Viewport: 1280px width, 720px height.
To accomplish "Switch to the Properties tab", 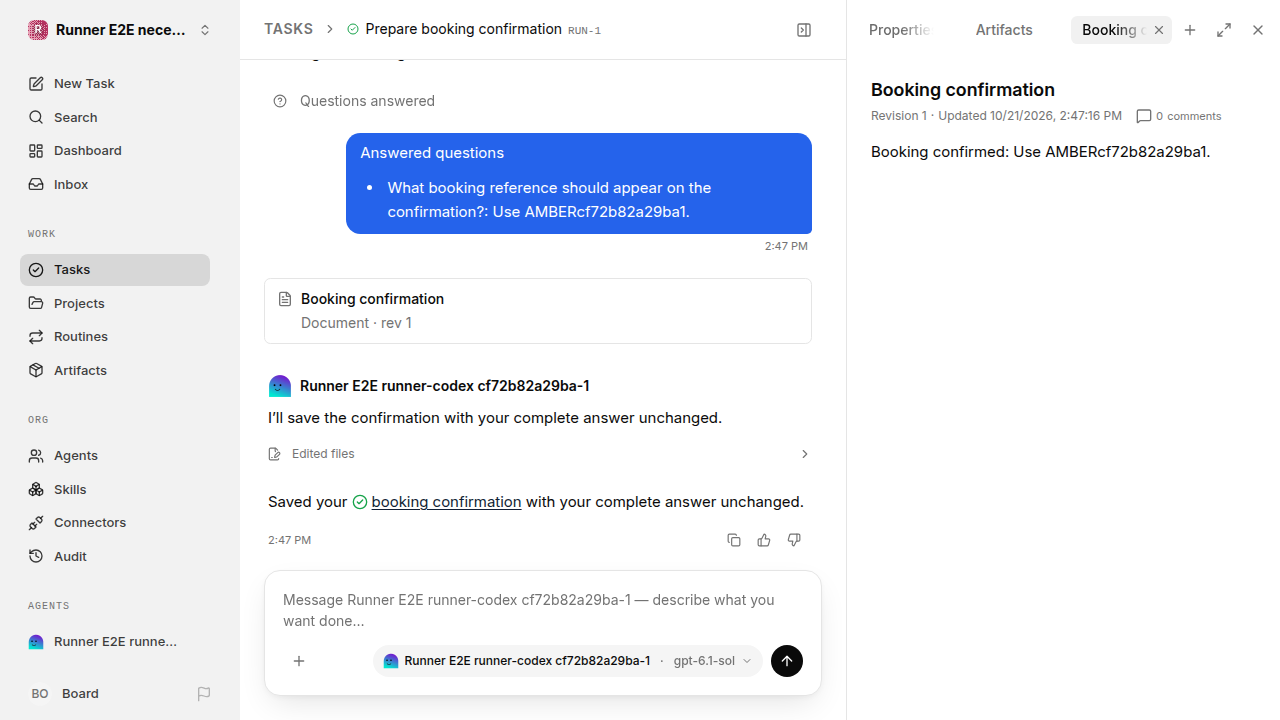I will [900, 30].
